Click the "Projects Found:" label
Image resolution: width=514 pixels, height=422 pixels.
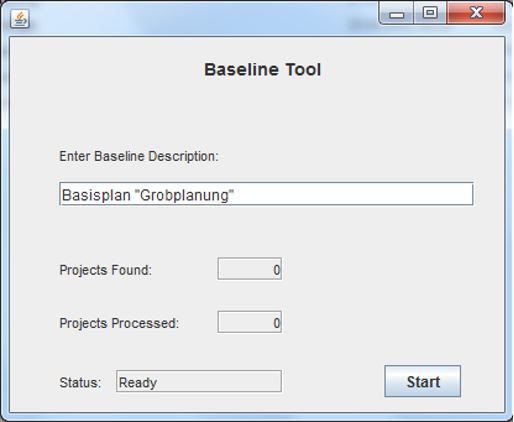(105, 270)
